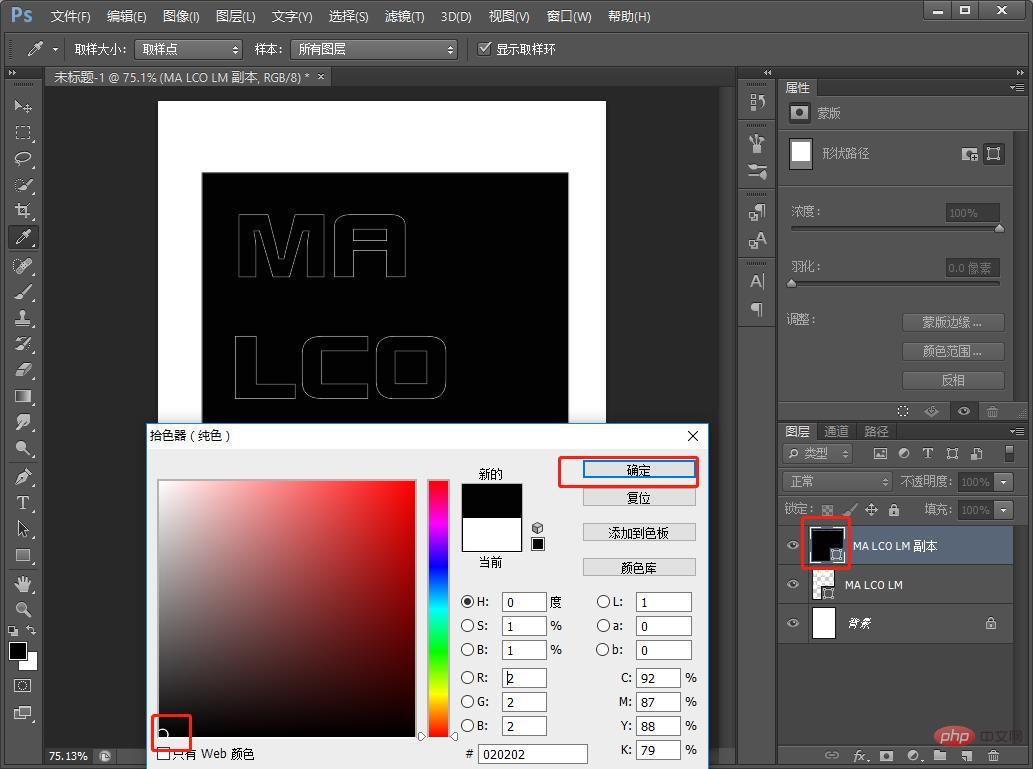Select the Lasso tool
Viewport: 1033px width, 769px height.
click(x=22, y=159)
